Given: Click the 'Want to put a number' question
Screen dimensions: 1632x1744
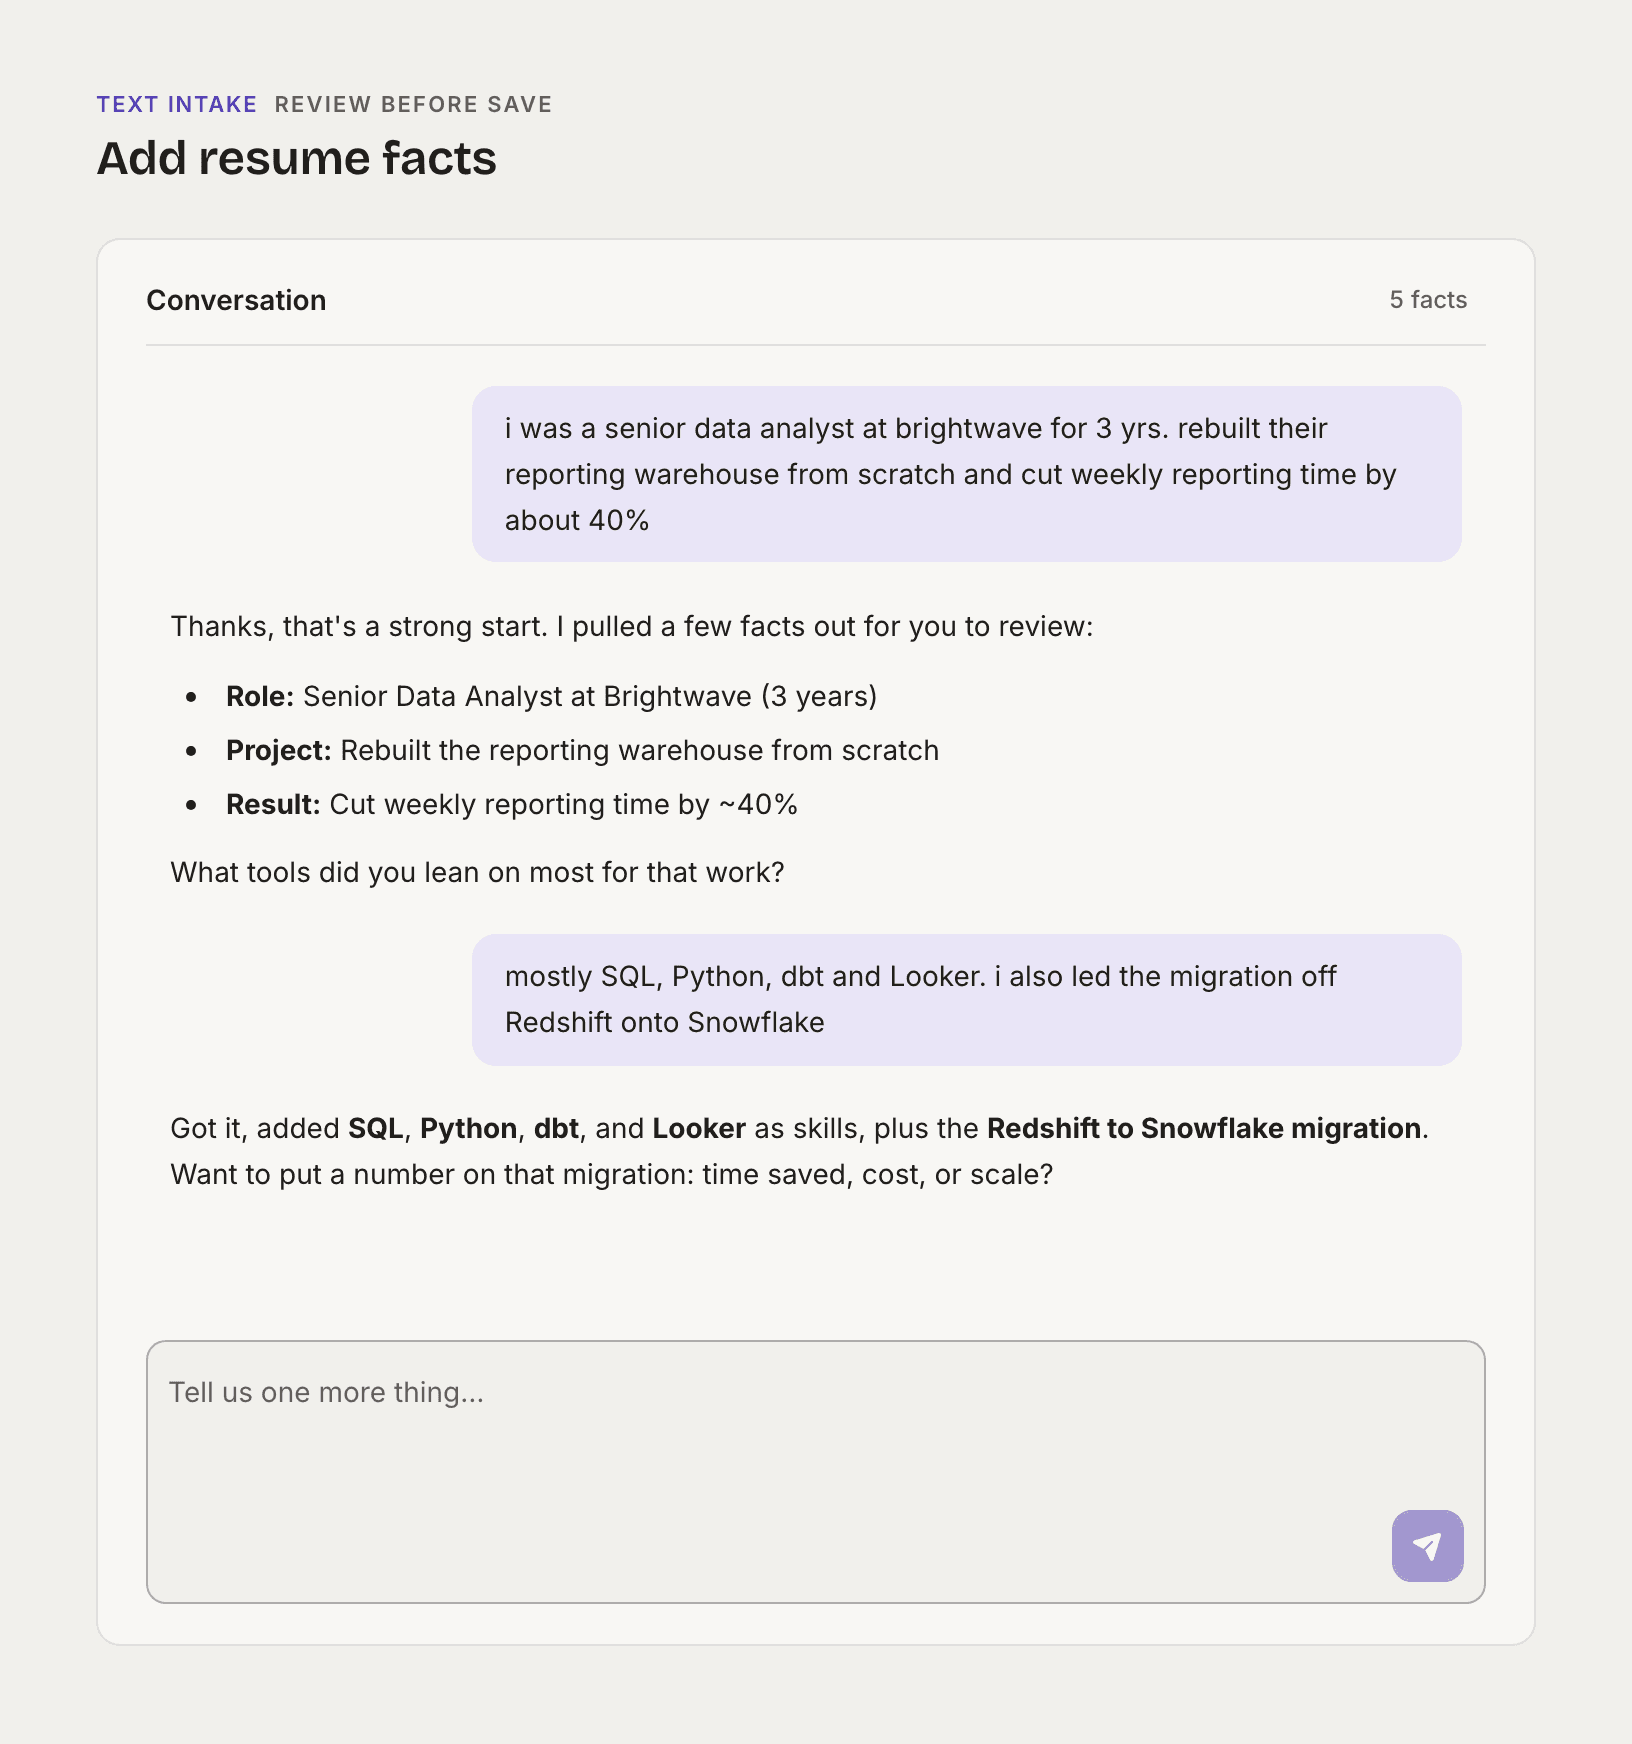Looking at the screenshot, I should [612, 1174].
